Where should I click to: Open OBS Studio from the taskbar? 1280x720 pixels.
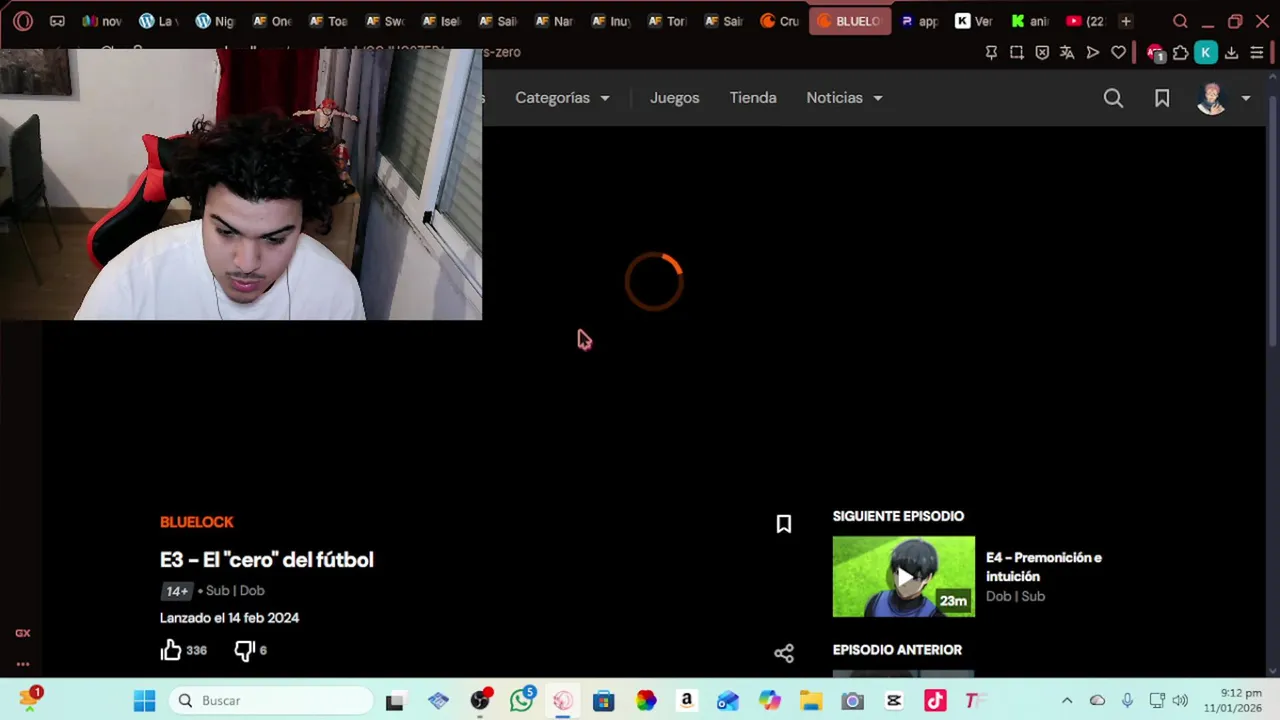click(x=480, y=701)
